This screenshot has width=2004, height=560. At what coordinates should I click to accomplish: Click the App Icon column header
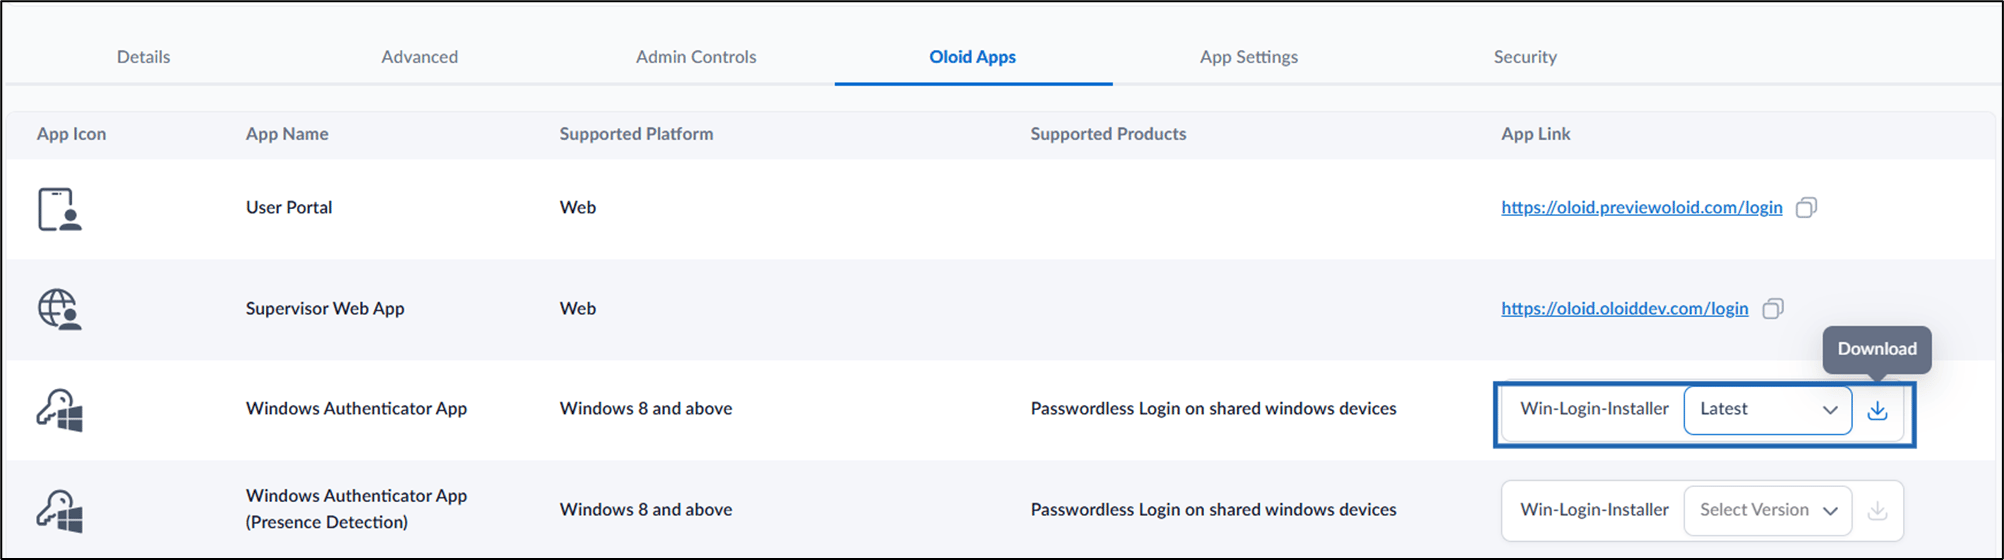[71, 134]
